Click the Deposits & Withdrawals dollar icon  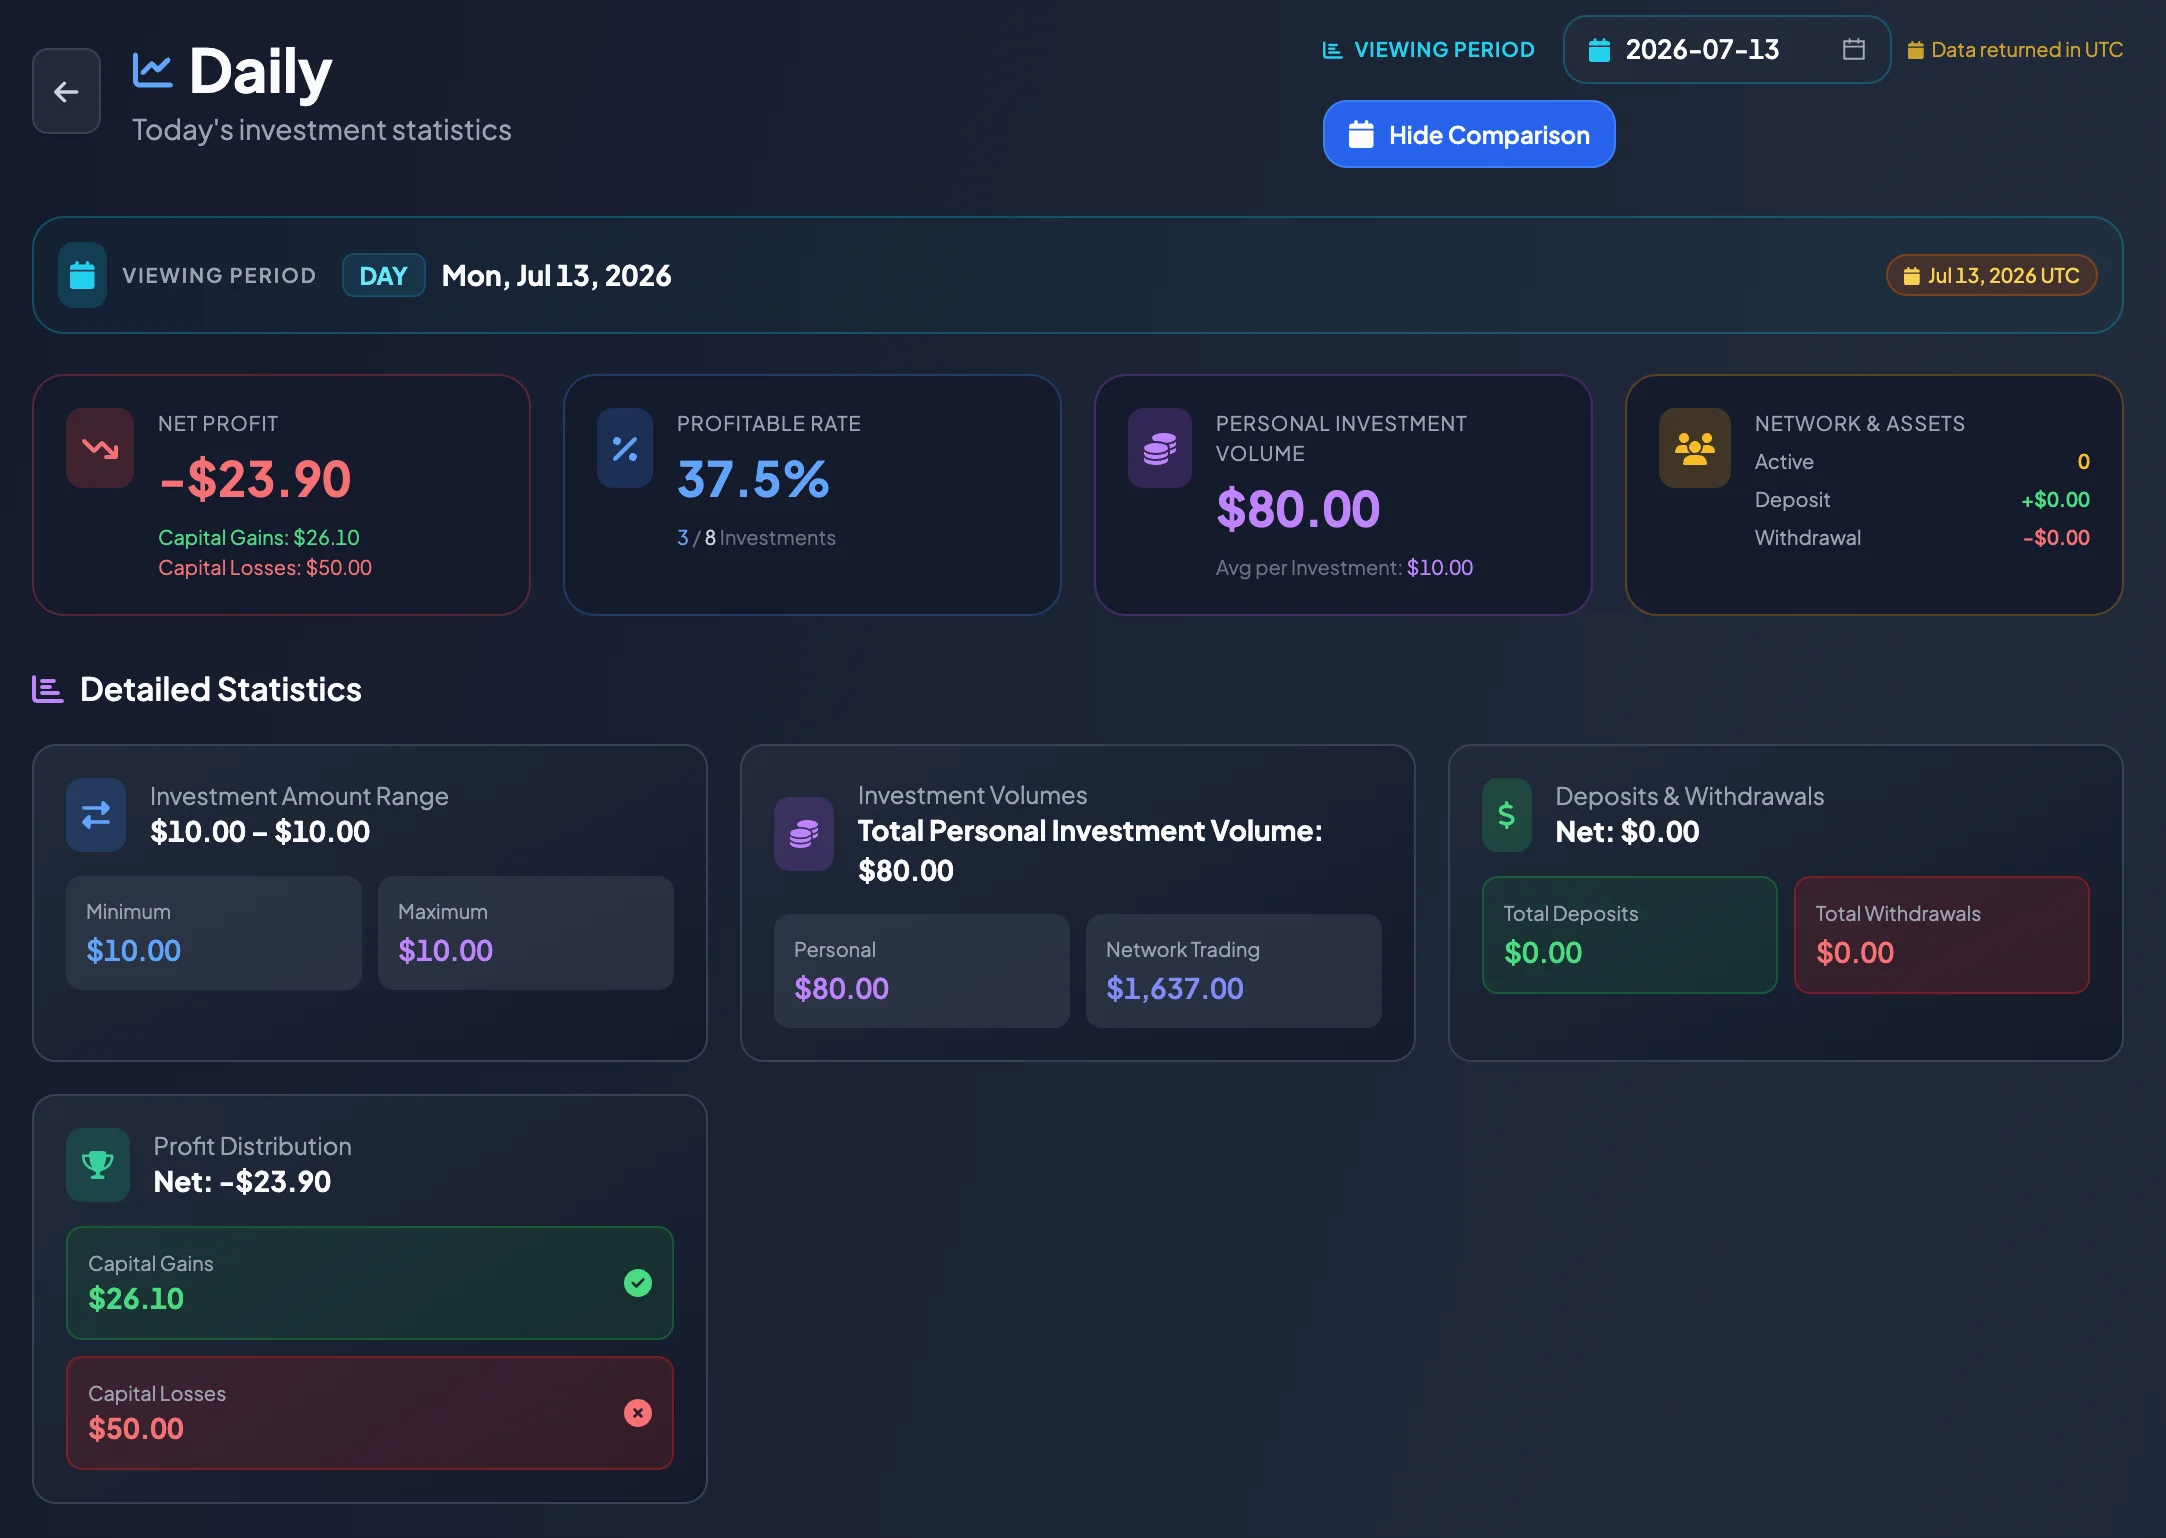pos(1506,815)
